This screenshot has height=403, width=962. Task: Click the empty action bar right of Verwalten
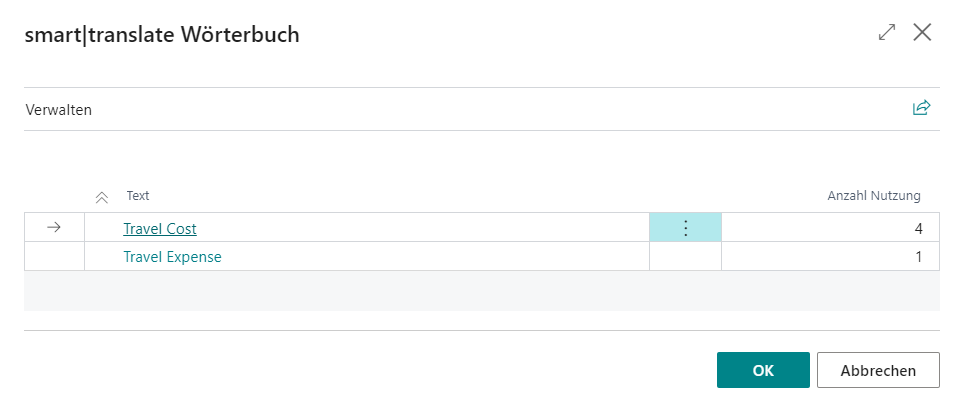tap(500, 110)
